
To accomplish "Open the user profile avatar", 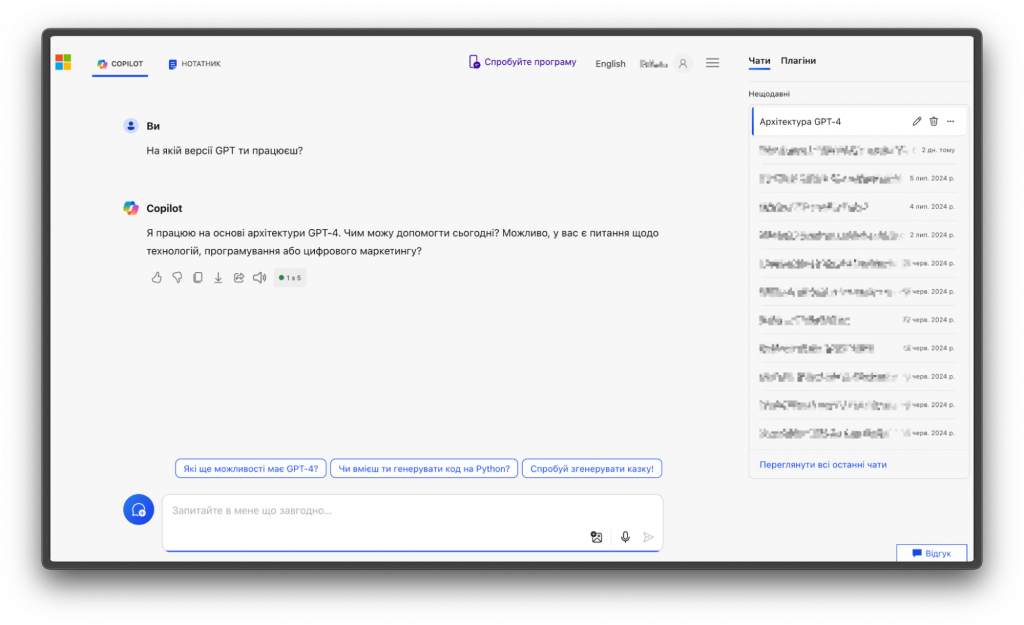I will (x=682, y=63).
